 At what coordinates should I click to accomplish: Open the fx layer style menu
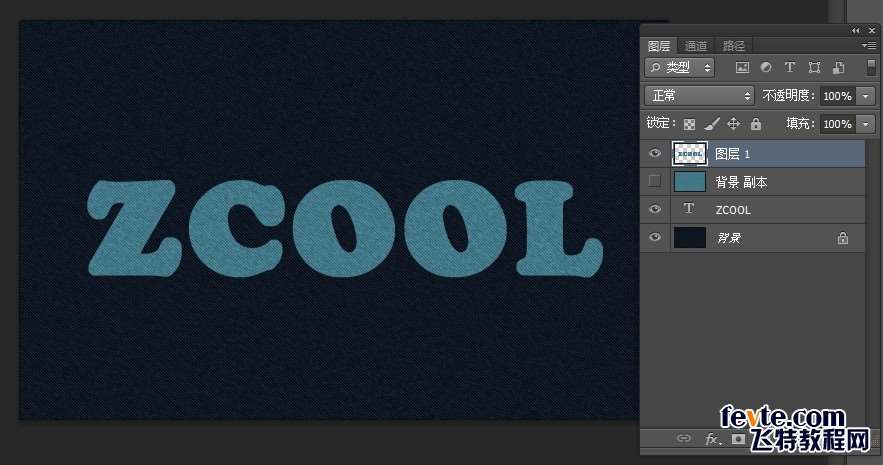[712, 438]
